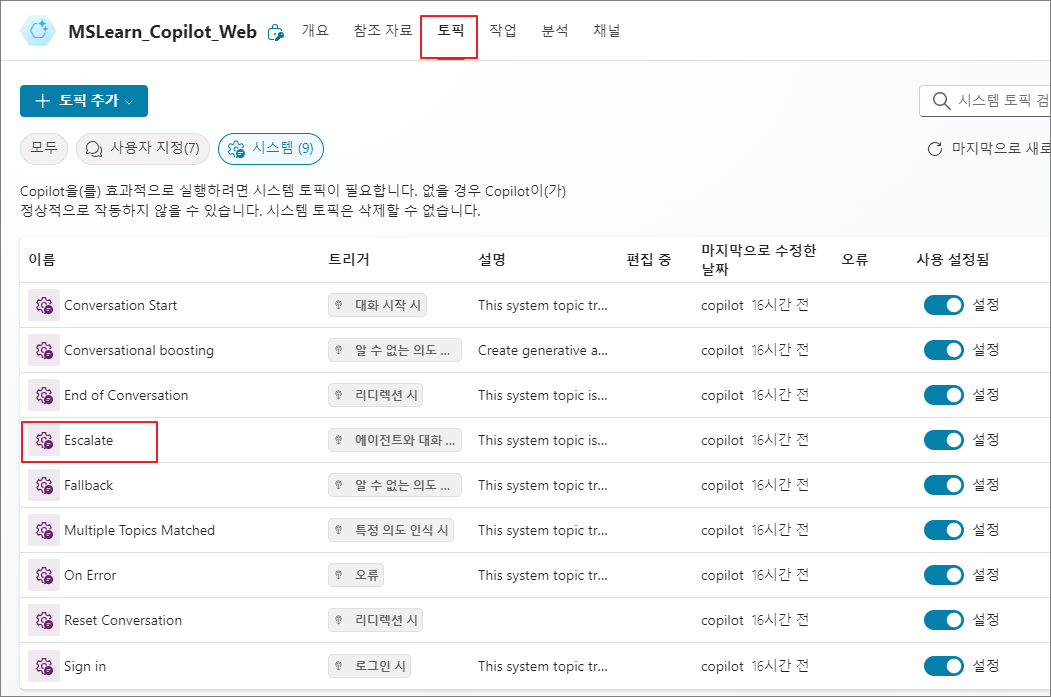The width and height of the screenshot is (1051, 697).
Task: Click the plus icon on 토픽 추가 button
Action: (x=43, y=101)
